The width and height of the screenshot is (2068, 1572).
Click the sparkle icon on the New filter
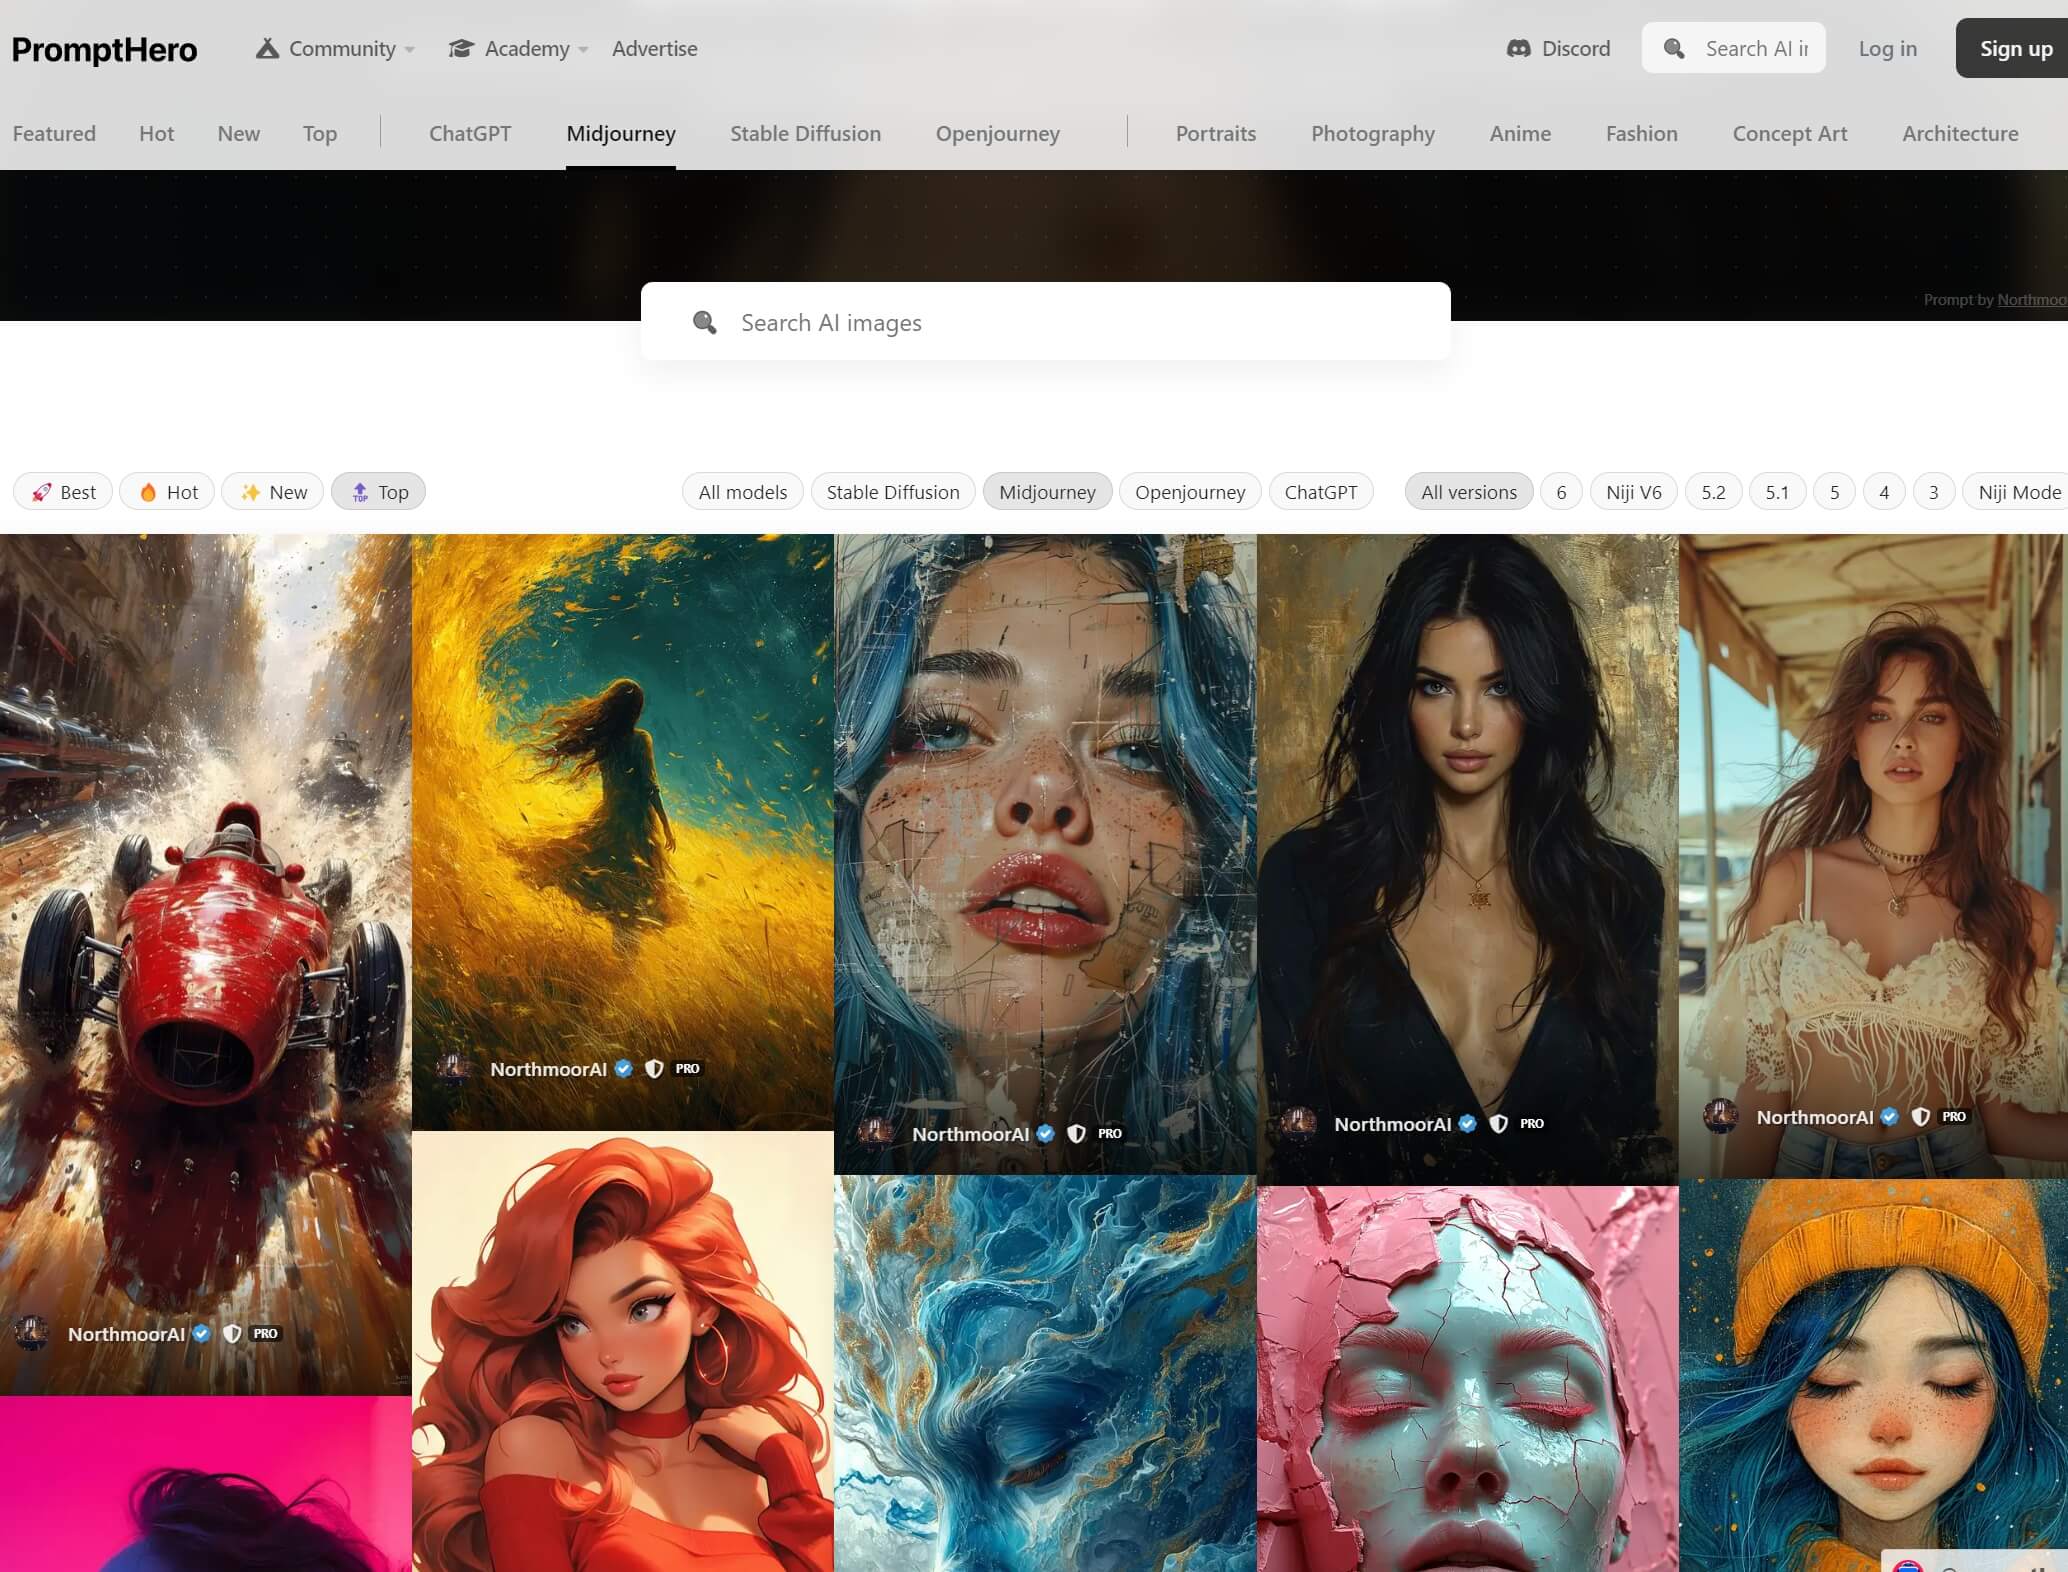[250, 492]
